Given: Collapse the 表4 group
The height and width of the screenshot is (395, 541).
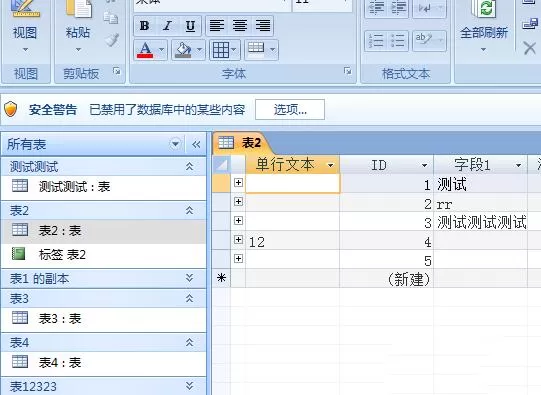Looking at the screenshot, I should 189,342.
